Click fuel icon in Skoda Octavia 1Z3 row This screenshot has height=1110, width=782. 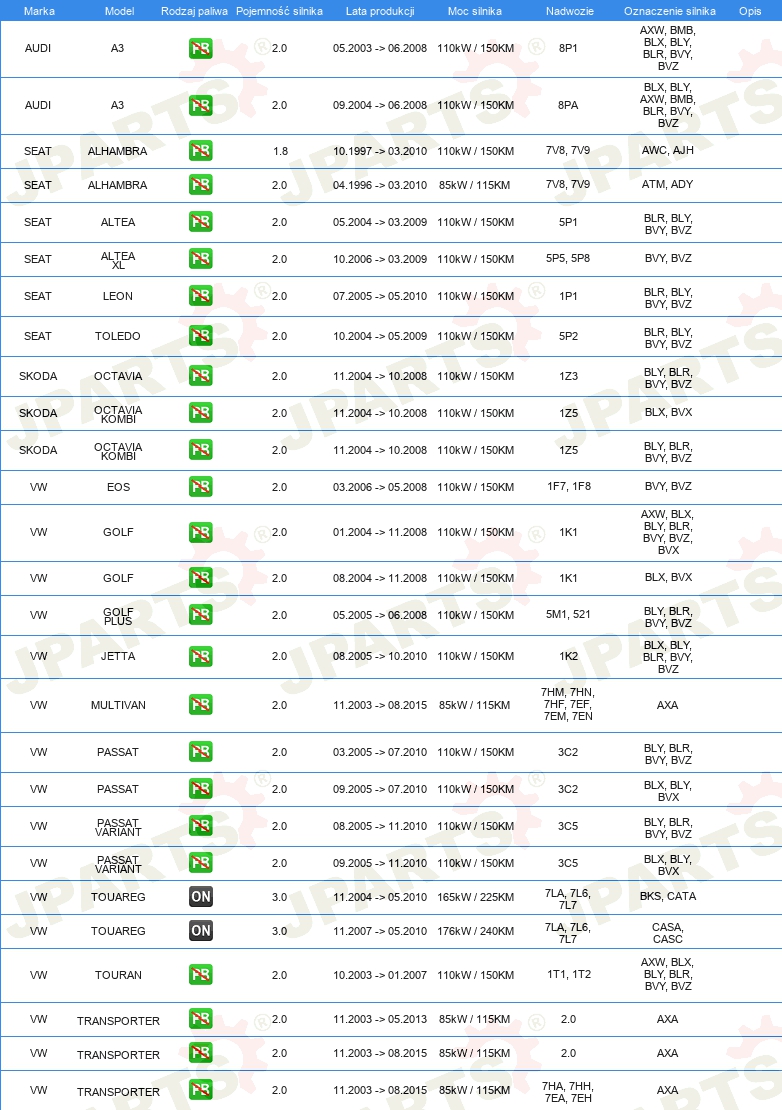(x=201, y=376)
